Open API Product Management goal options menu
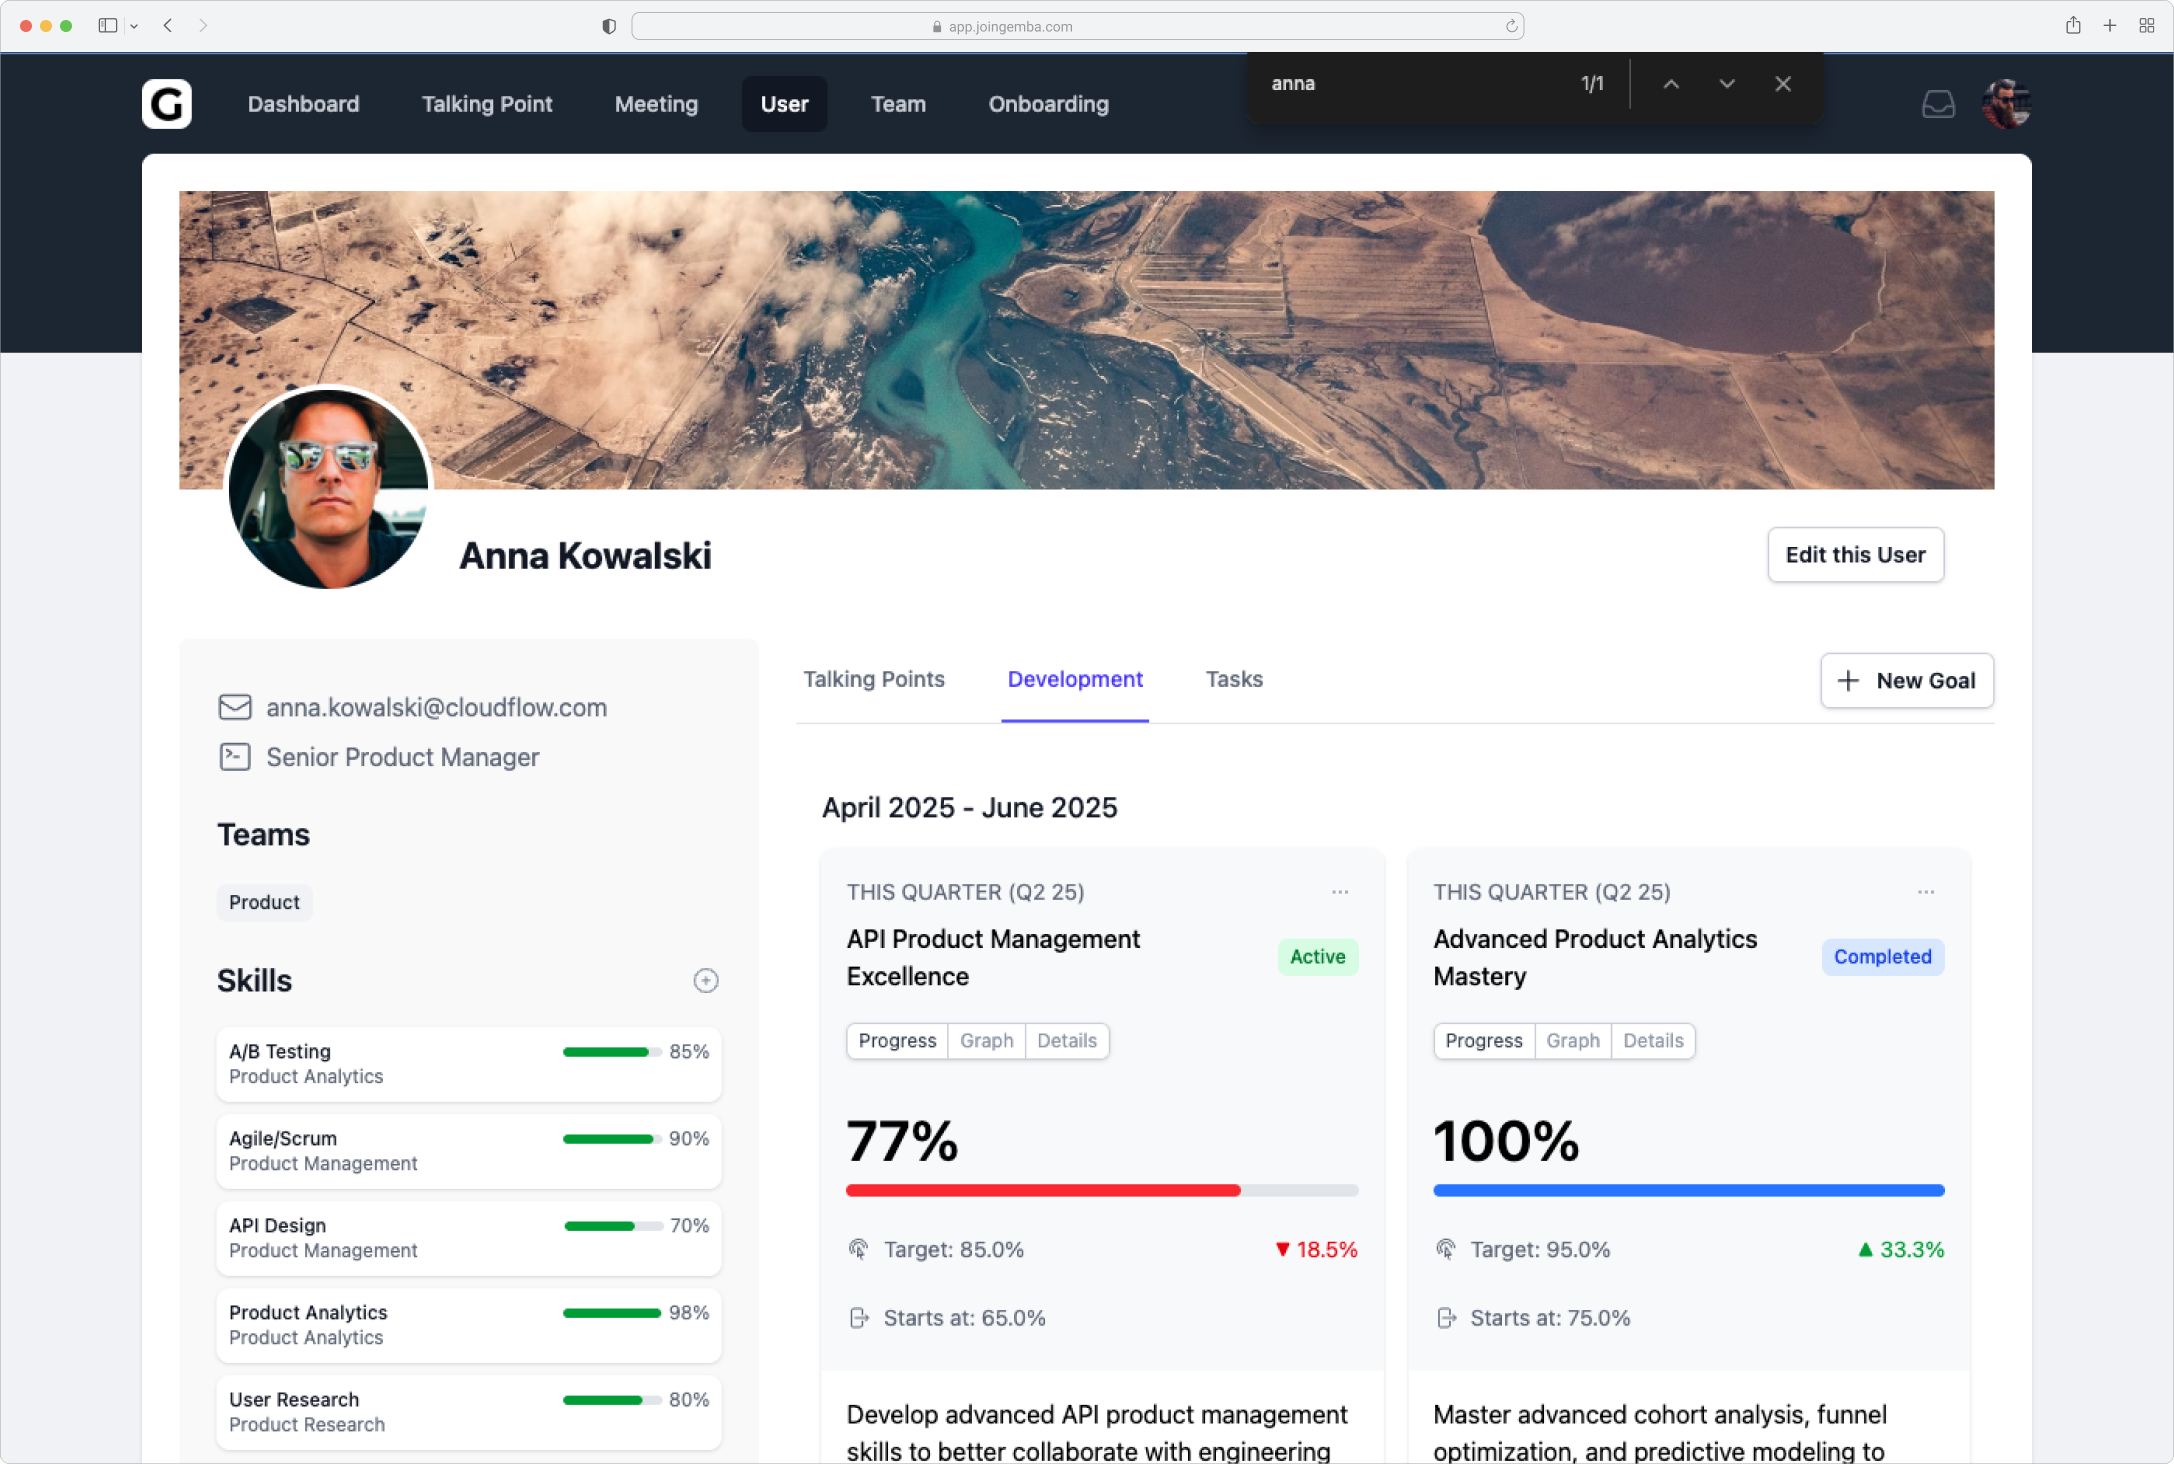This screenshot has width=2174, height=1464. click(x=1340, y=892)
